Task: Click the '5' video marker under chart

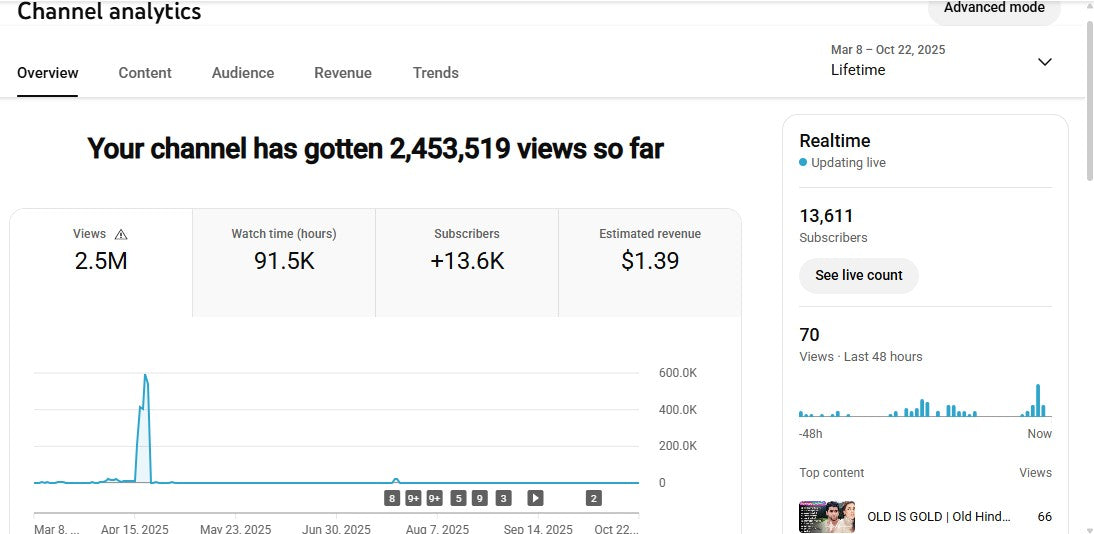Action: (x=458, y=498)
